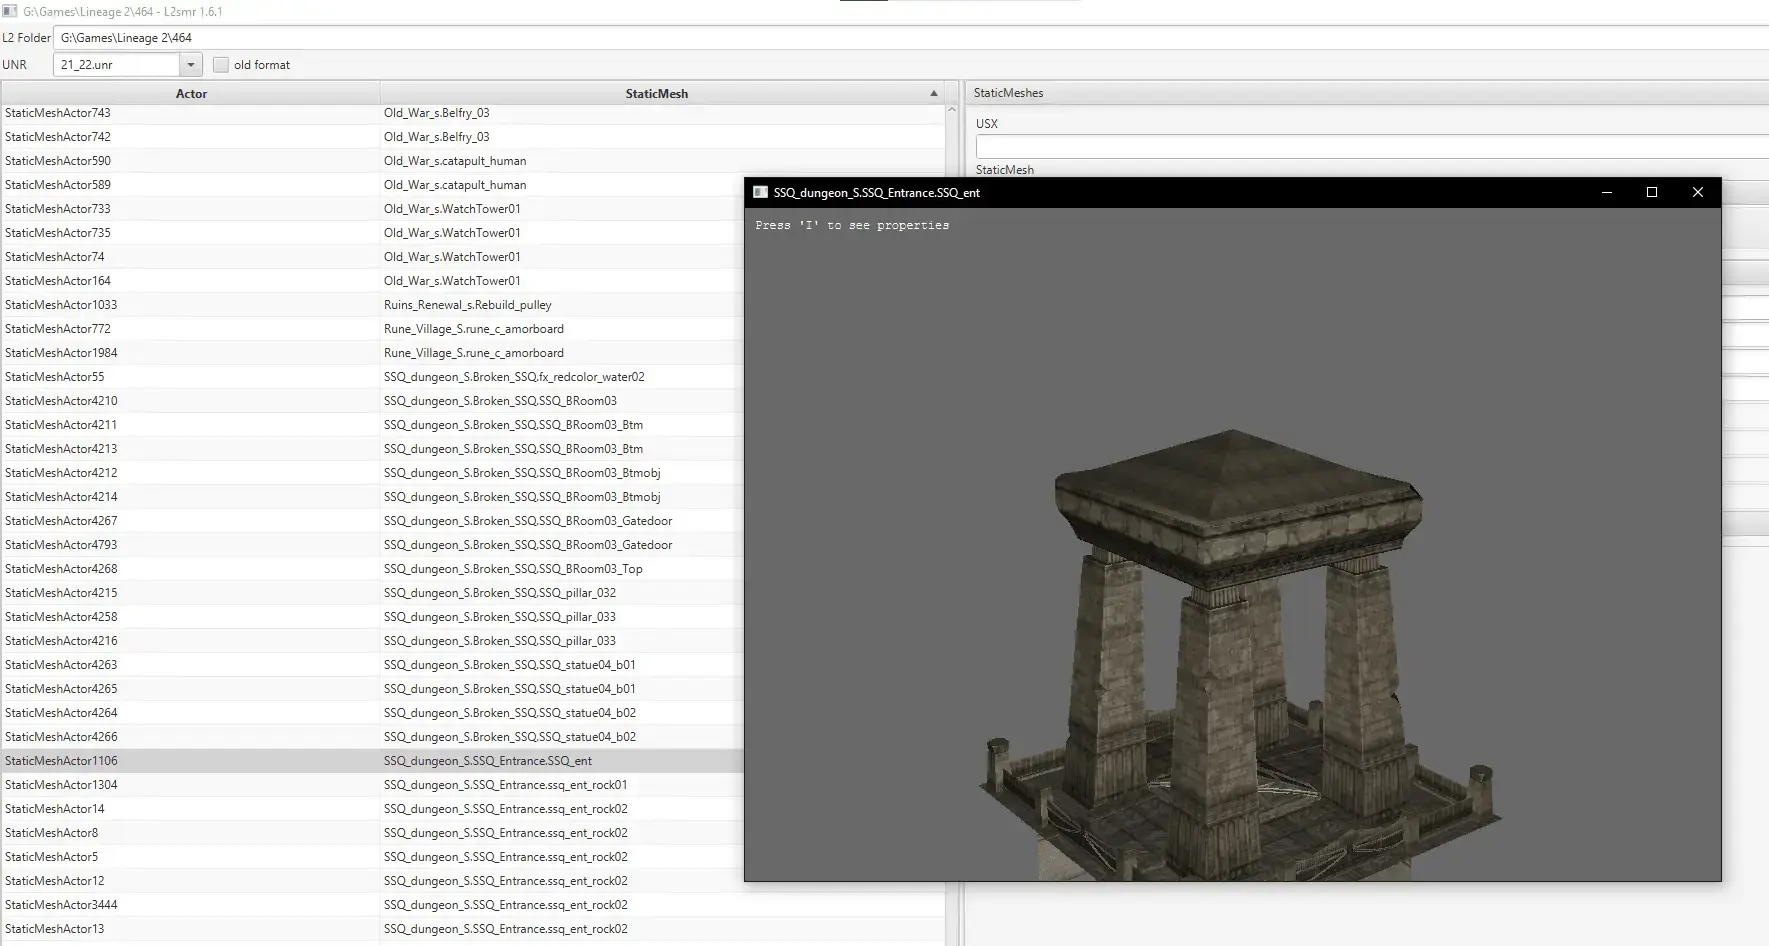Close the SSQ_ent preview window
This screenshot has width=1769, height=946.
click(x=1697, y=192)
